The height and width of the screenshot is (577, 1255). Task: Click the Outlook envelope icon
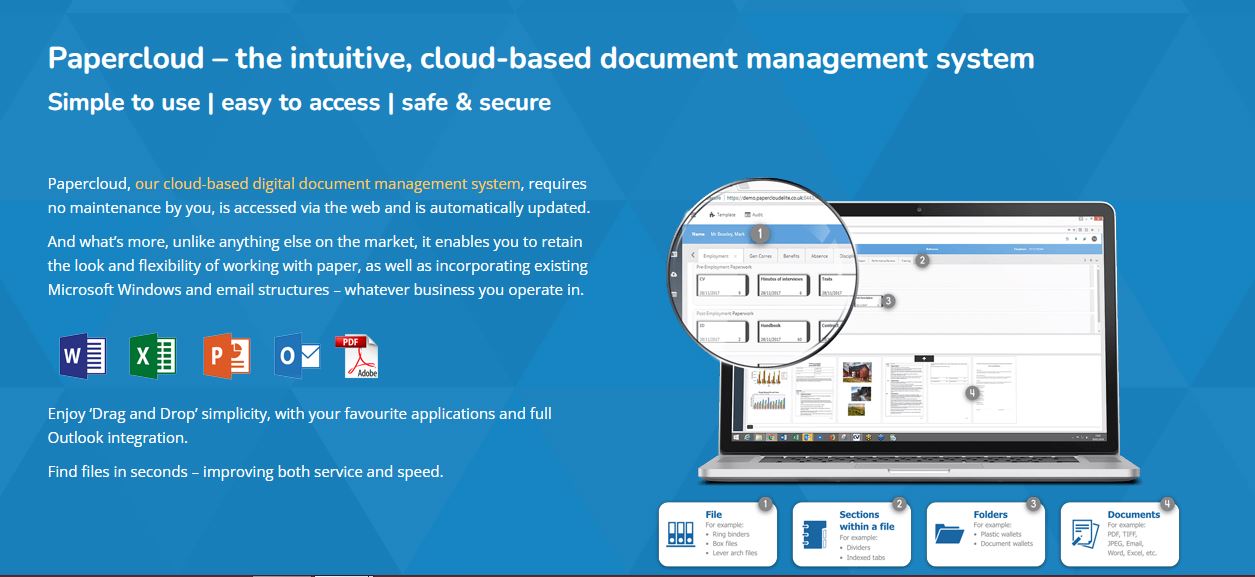(x=297, y=356)
